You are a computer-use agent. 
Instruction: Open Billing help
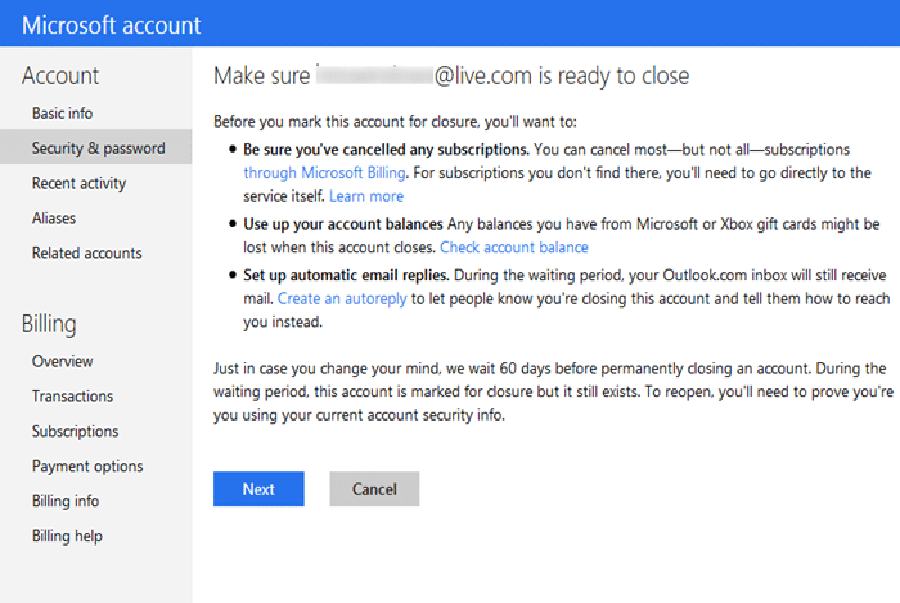67,536
